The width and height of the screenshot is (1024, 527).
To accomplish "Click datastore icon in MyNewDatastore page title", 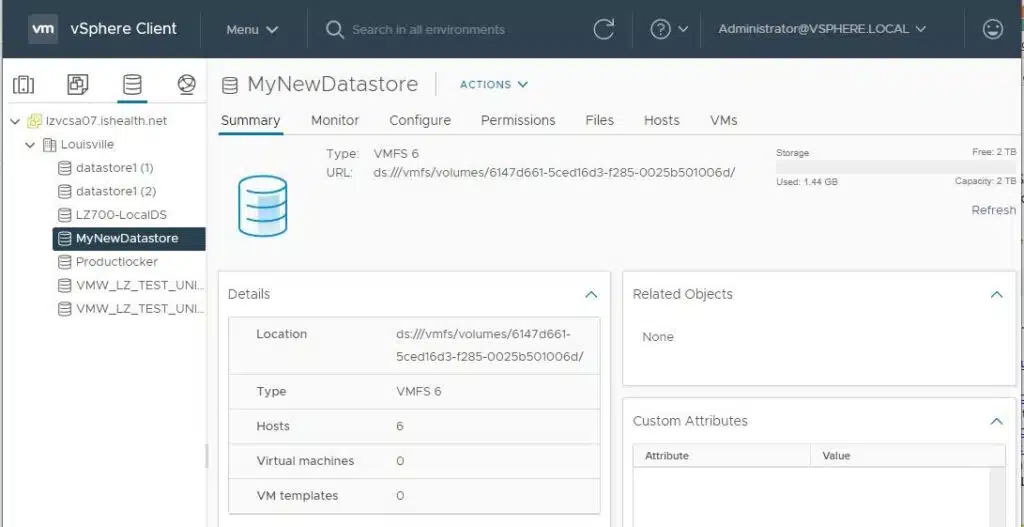I will 229,85.
